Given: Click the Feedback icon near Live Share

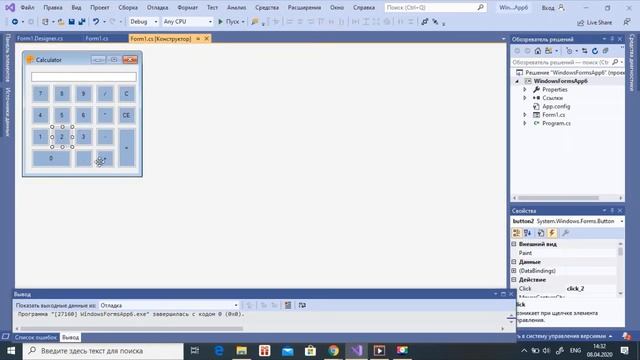Looking at the screenshot, I should pyautogui.click(x=627, y=22).
